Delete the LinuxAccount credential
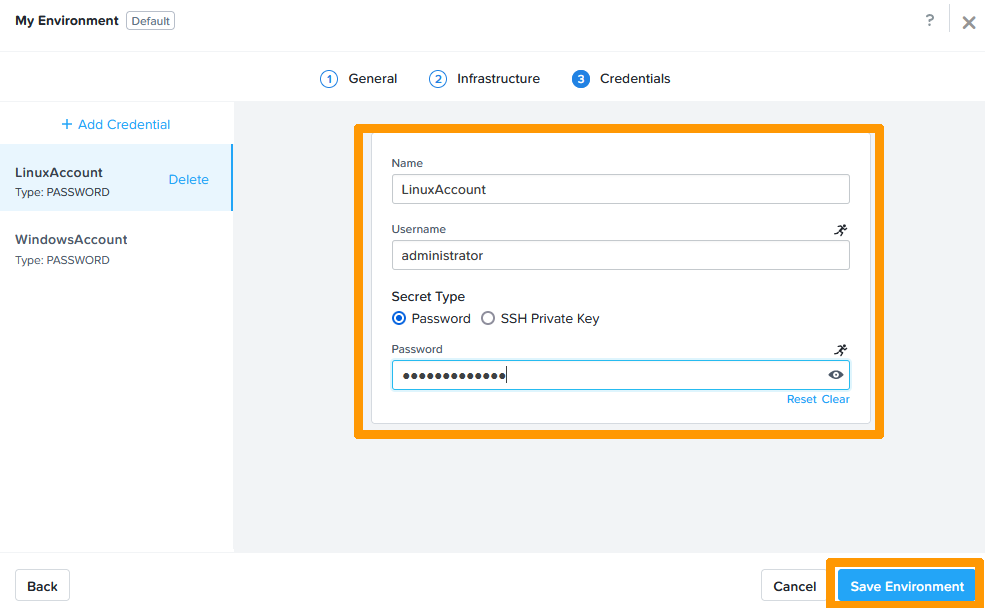Screen dimensions: 985x608 tap(188, 180)
